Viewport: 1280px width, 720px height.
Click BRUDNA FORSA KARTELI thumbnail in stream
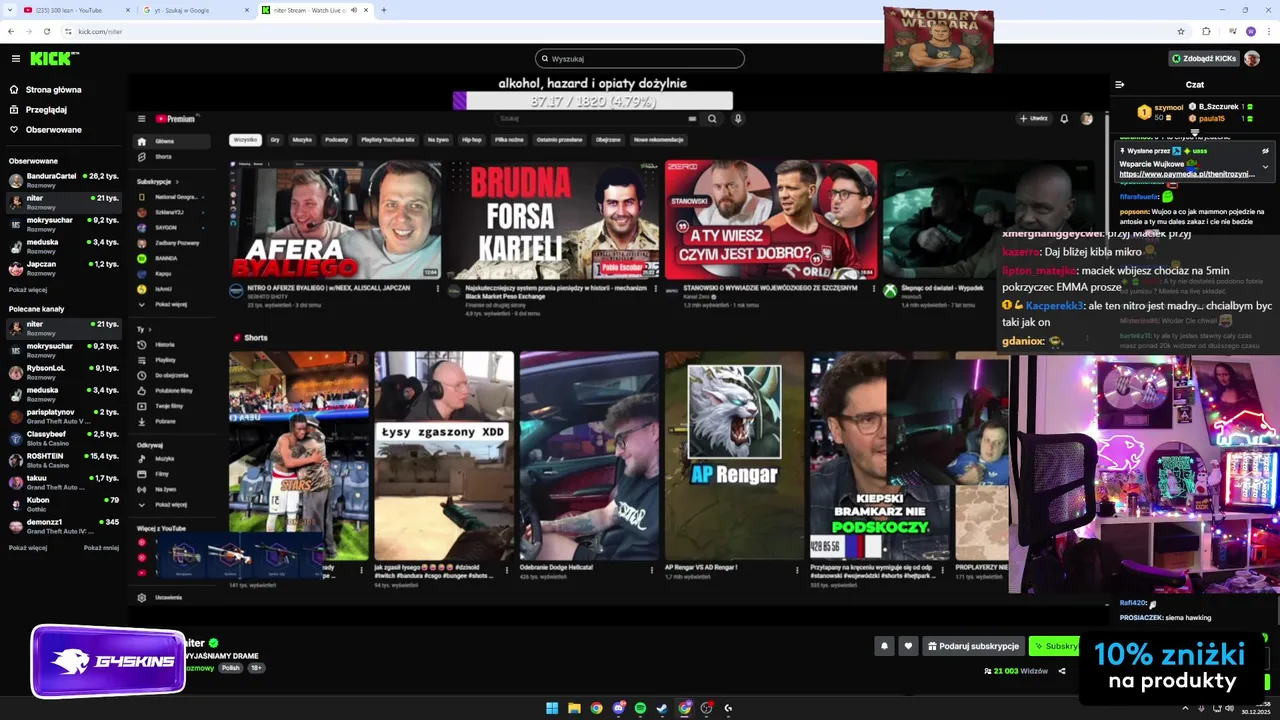pos(553,220)
